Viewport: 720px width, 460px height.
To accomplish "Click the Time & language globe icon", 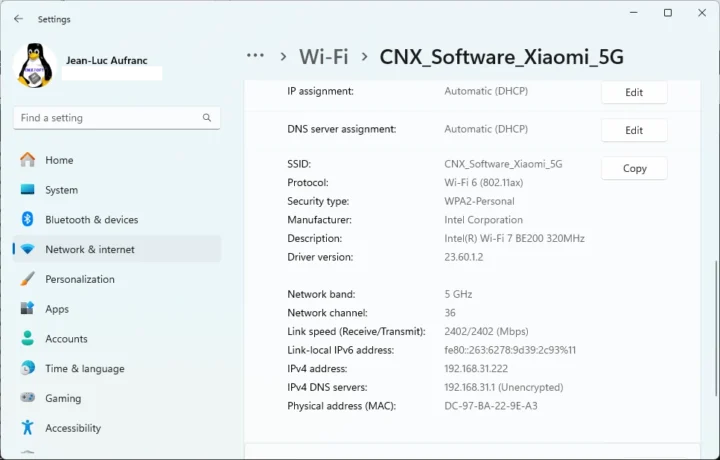I will [28, 368].
